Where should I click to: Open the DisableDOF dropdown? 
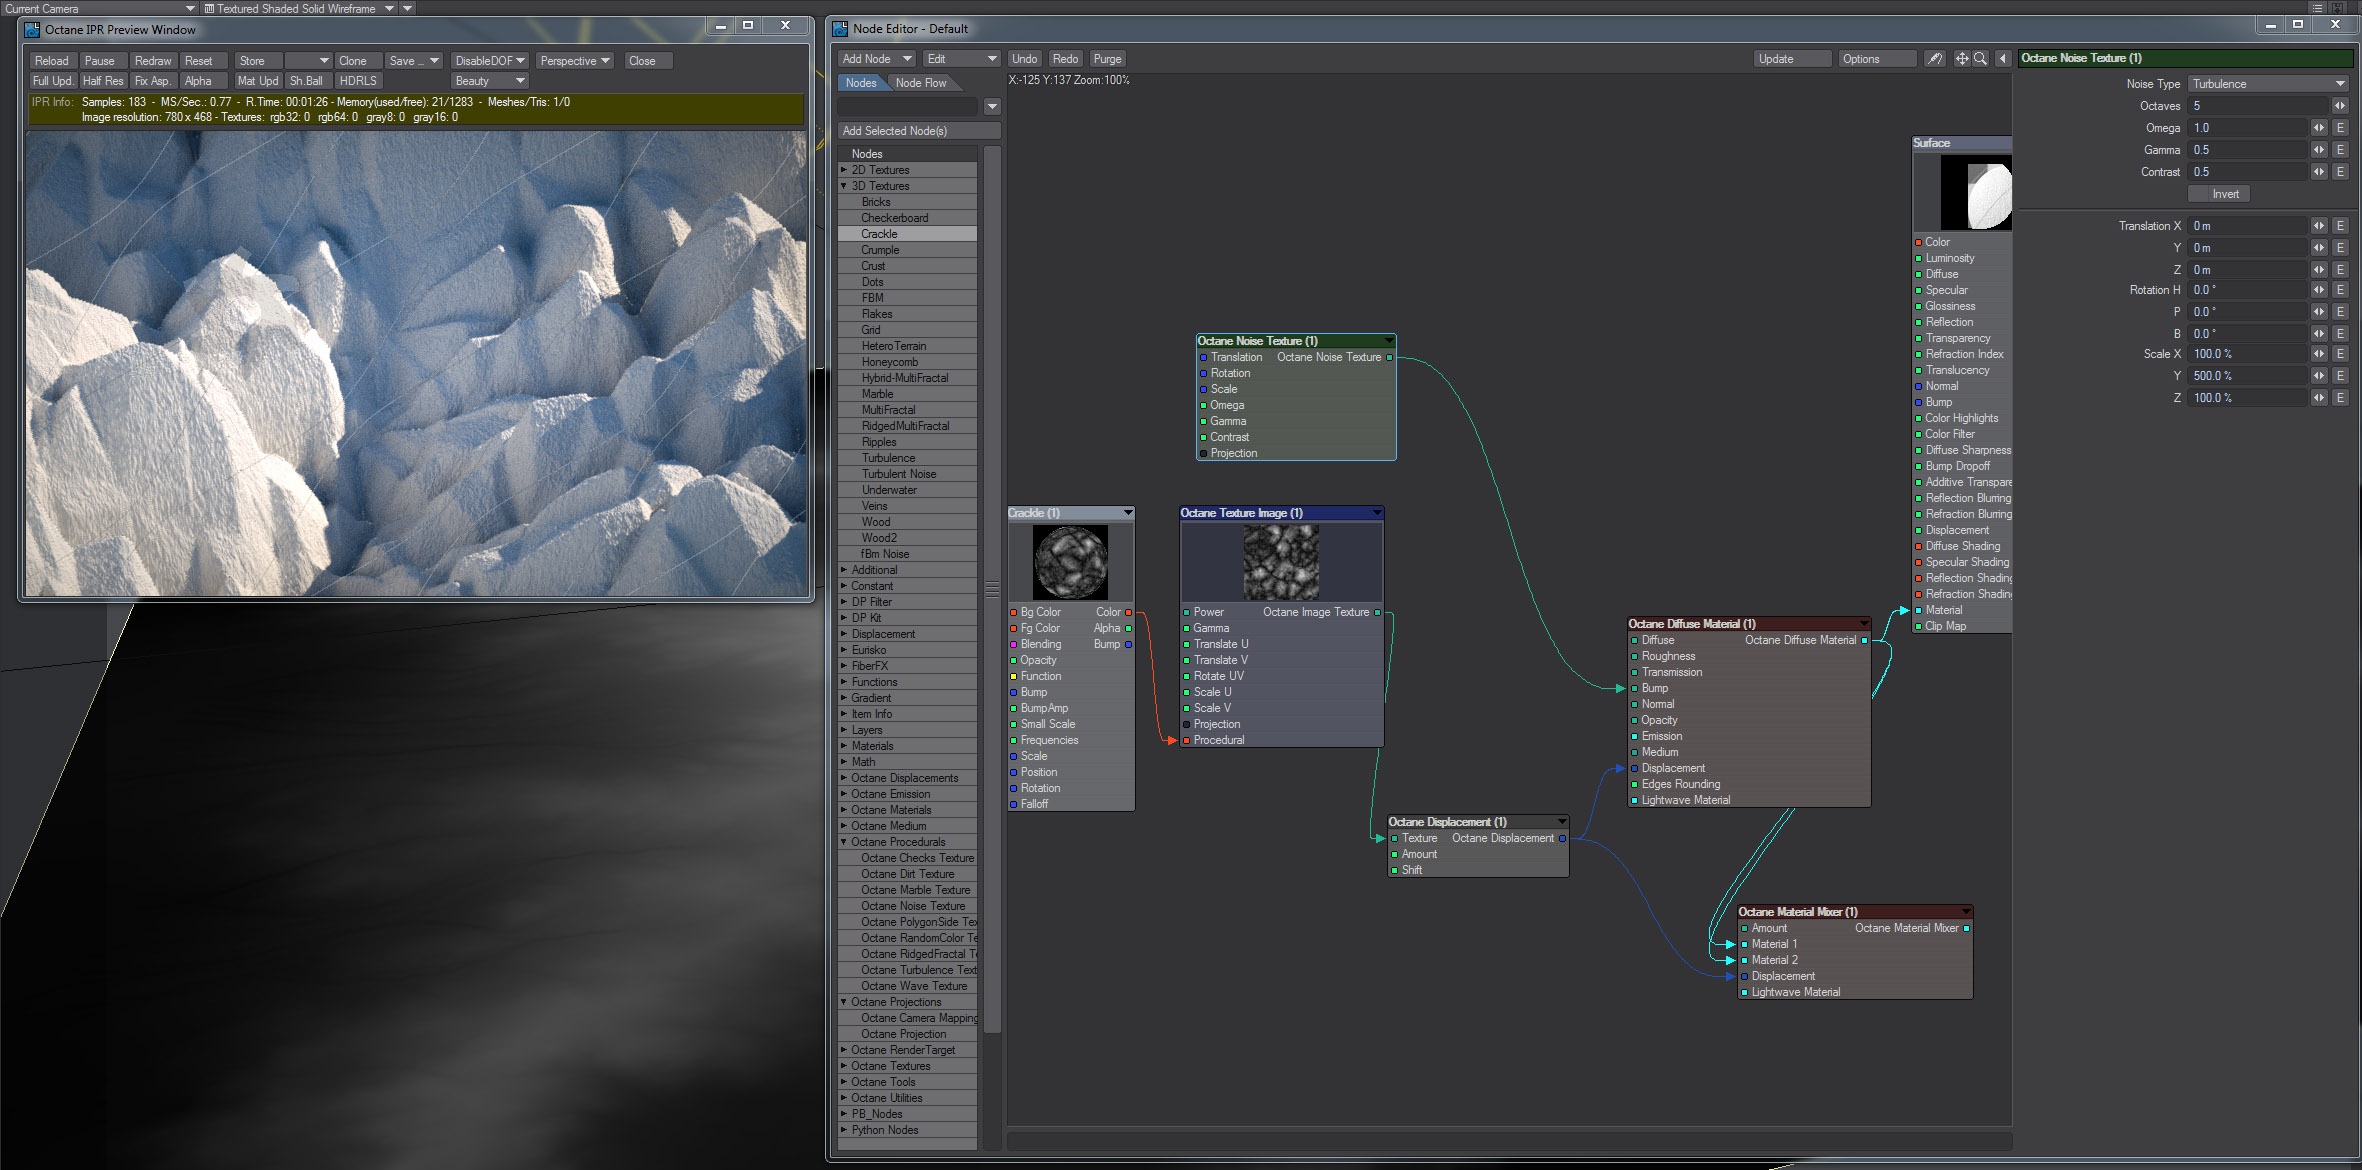489,61
